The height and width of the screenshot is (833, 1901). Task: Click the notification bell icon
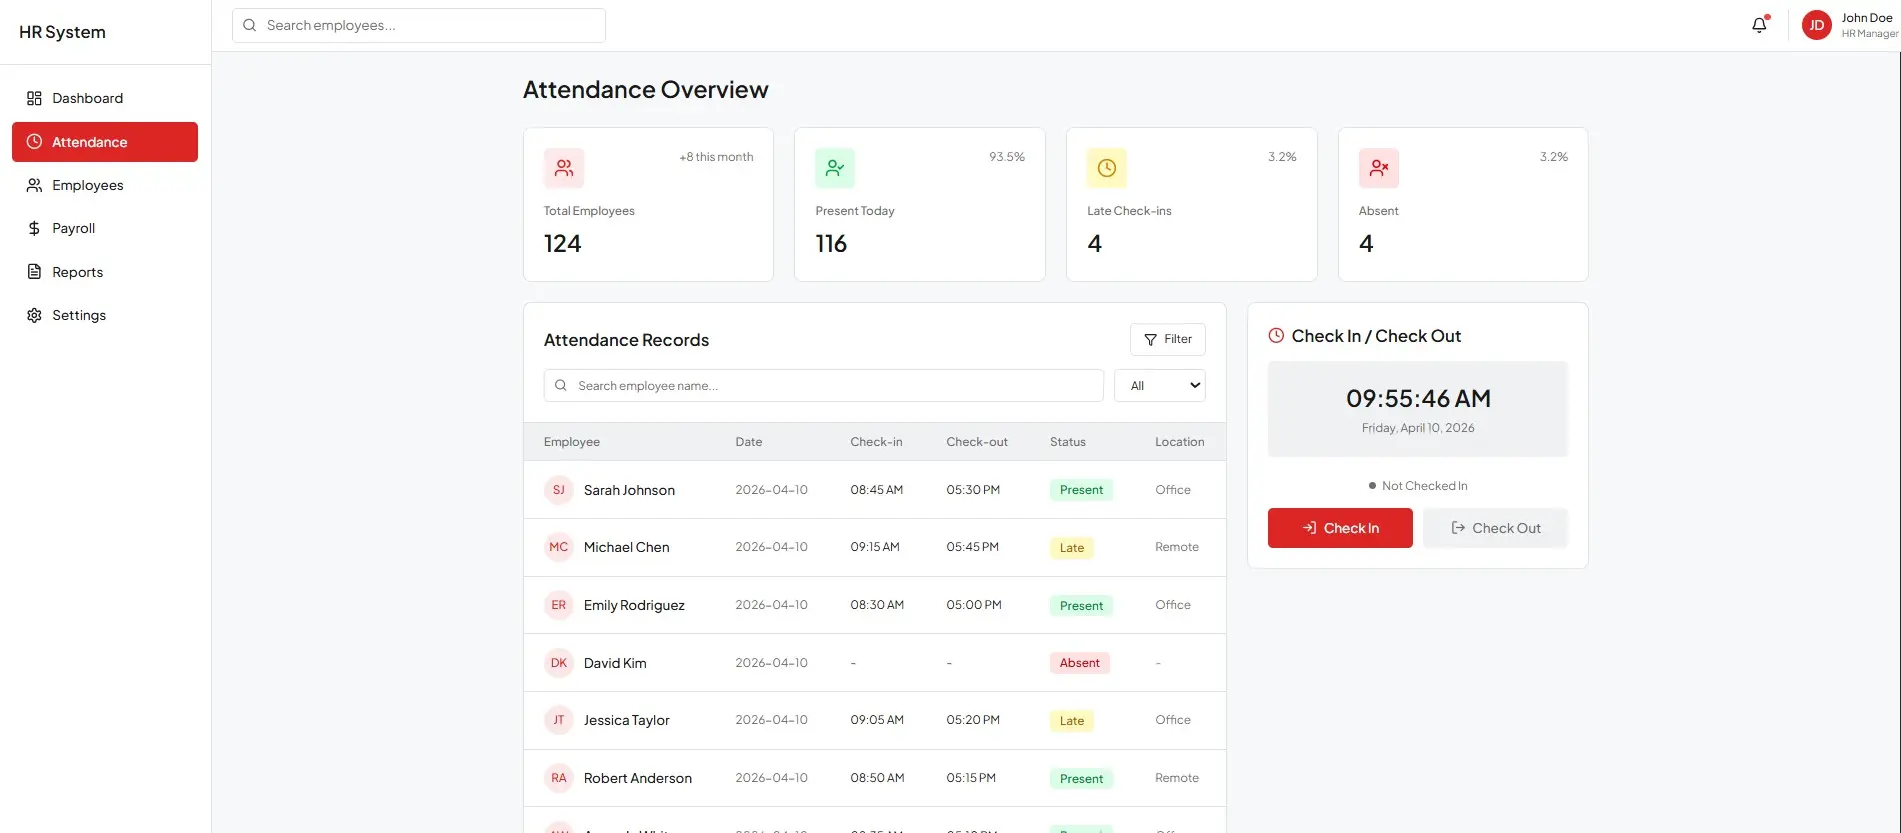(x=1759, y=25)
